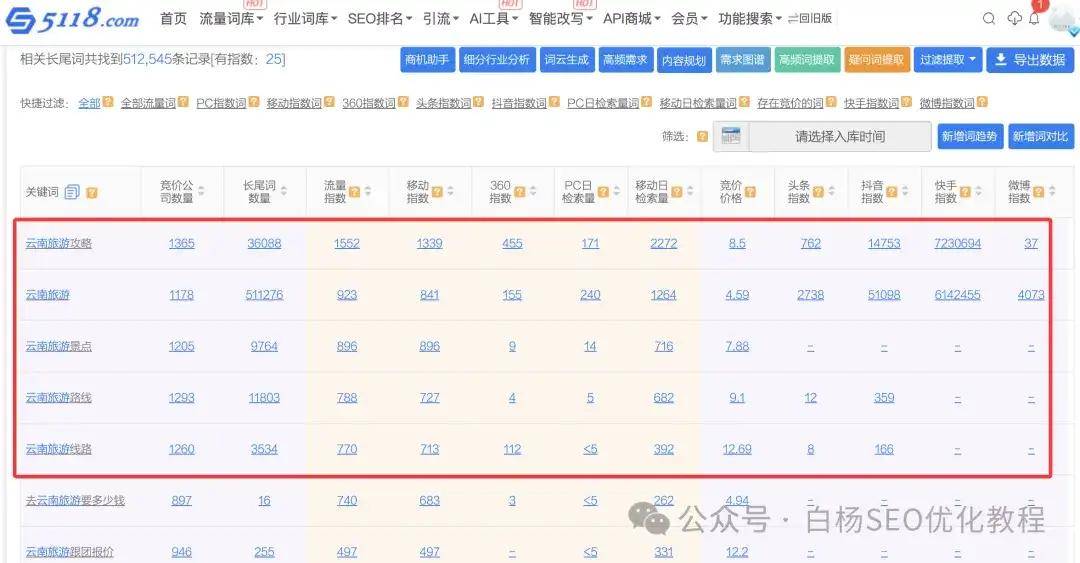Click help icon beside 快手指数词
The height and width of the screenshot is (563, 1080).
(x=906, y=102)
